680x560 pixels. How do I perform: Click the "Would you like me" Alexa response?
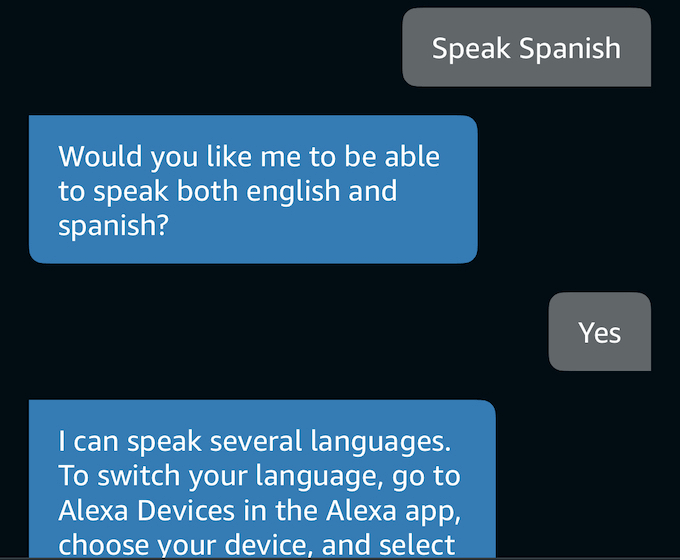tap(253, 189)
